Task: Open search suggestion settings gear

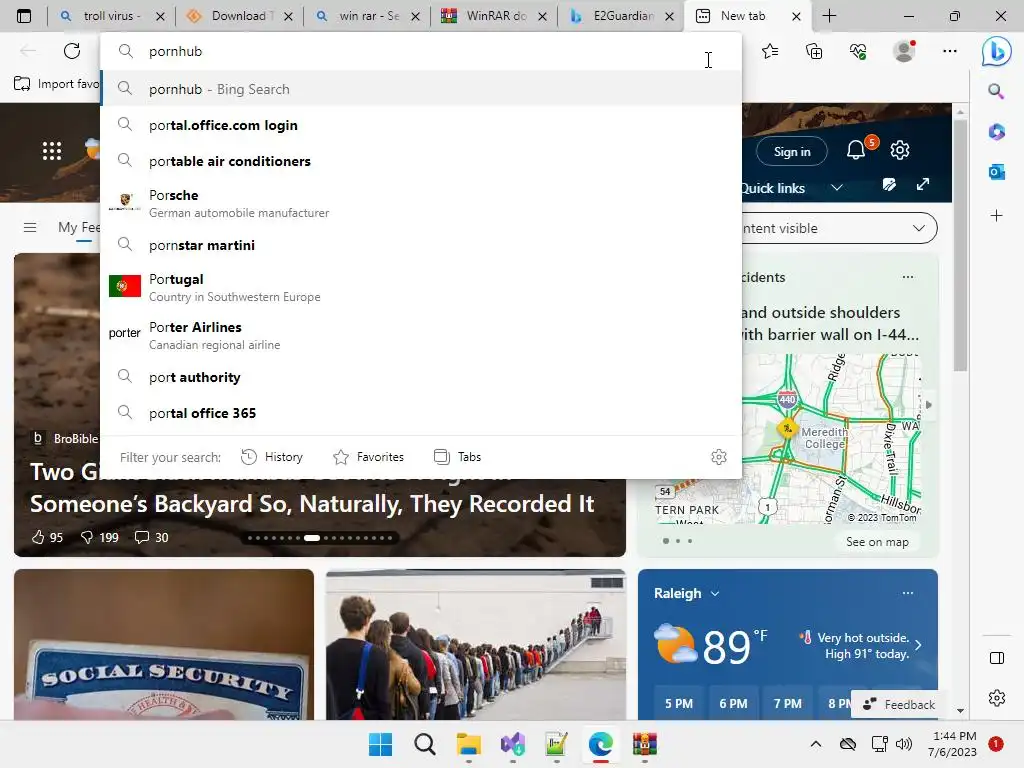Action: 718,456
